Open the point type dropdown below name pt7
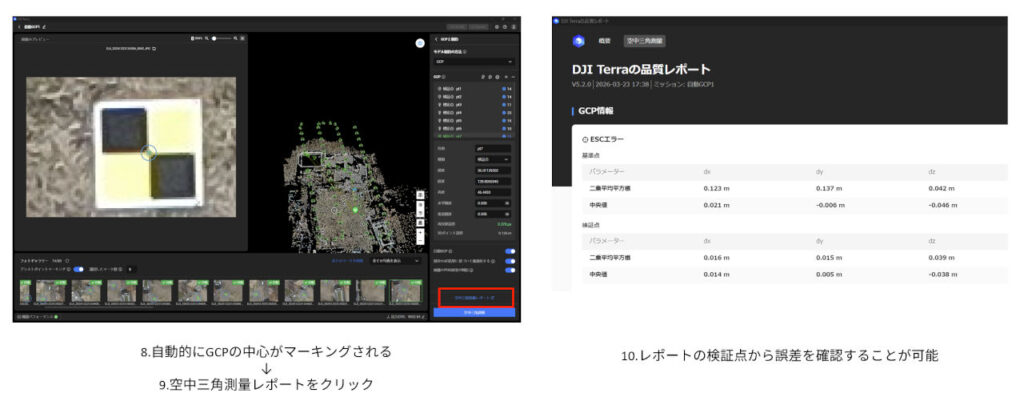1024x397 pixels. tap(492, 159)
